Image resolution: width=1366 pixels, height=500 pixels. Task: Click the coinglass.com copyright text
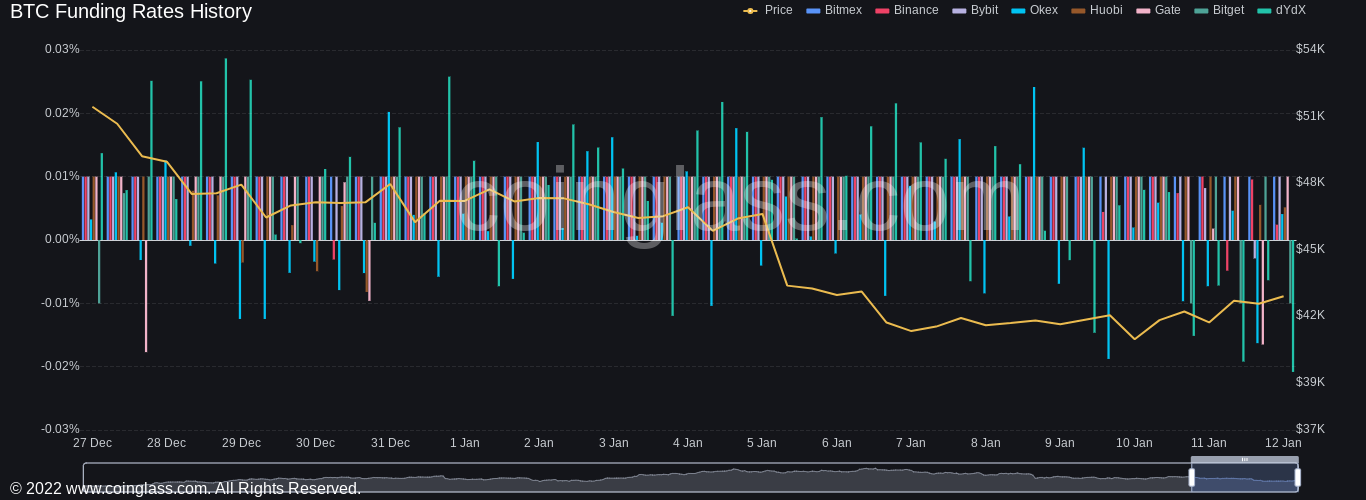(x=185, y=488)
